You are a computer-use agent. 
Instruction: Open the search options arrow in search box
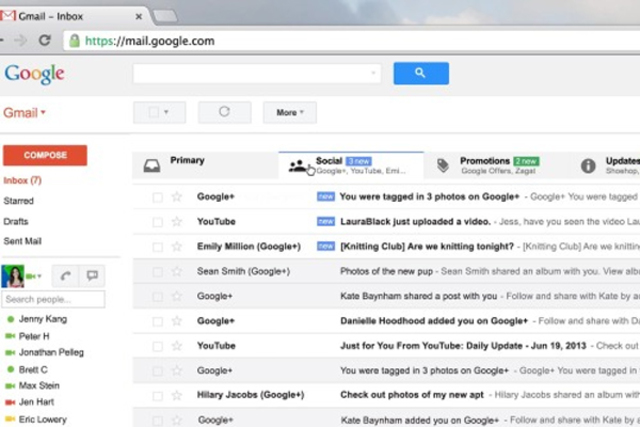point(373,73)
